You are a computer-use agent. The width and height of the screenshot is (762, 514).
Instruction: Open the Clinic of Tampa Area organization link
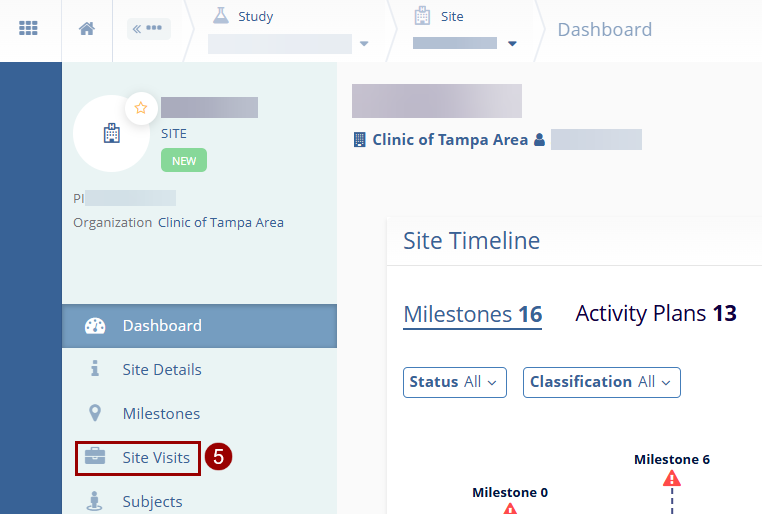[220, 222]
